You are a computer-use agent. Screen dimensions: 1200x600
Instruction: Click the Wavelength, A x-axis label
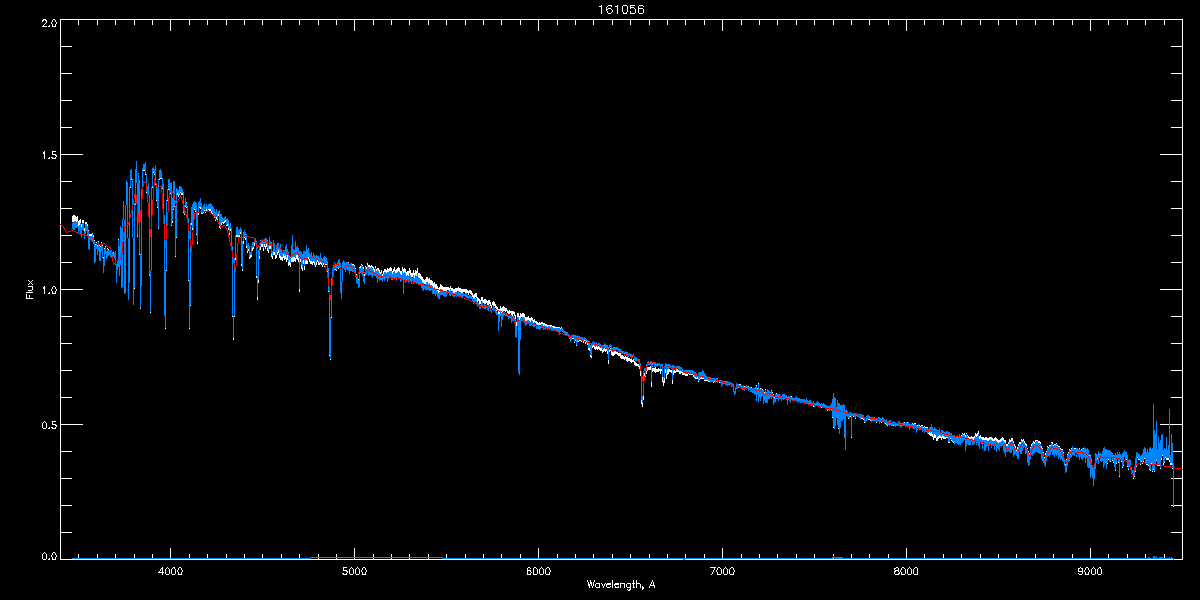[x=620, y=584]
